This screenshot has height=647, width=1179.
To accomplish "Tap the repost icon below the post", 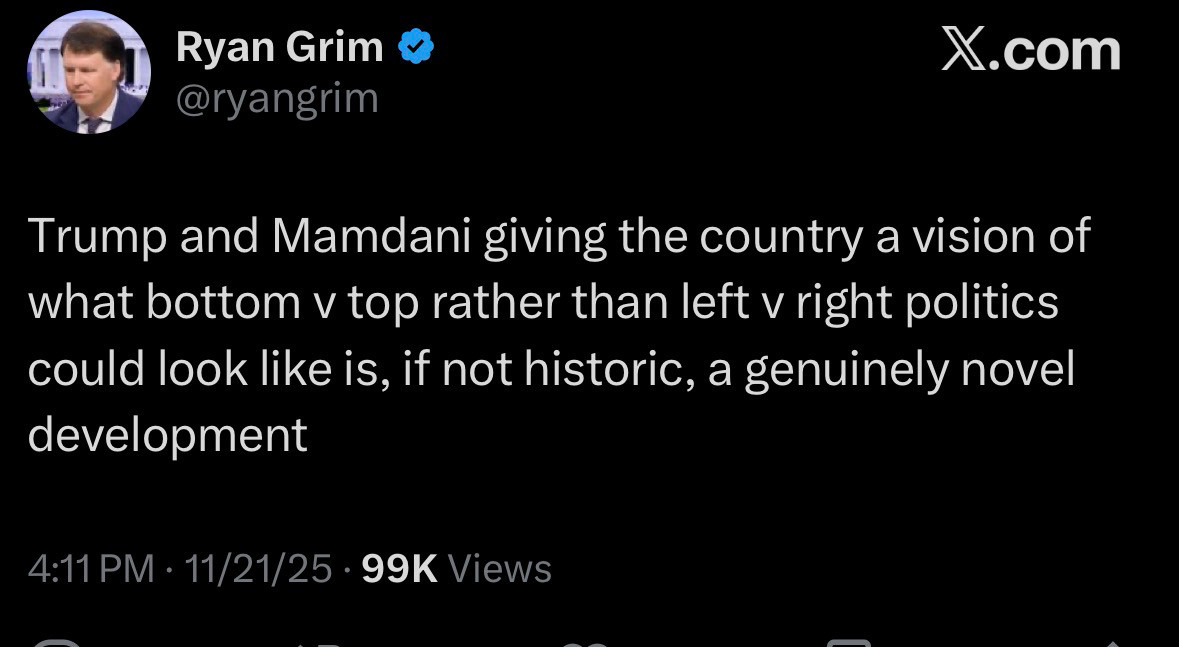I will point(320,642).
